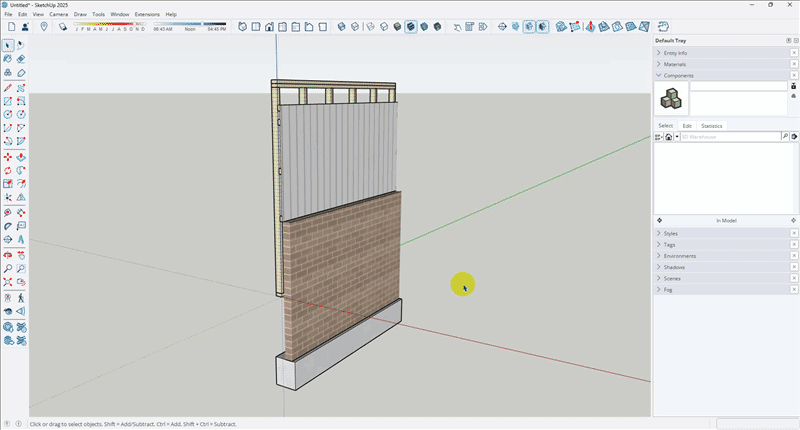Screen dimensions: 800x430
Task: Switch to the Statistics tab
Action: tap(711, 126)
